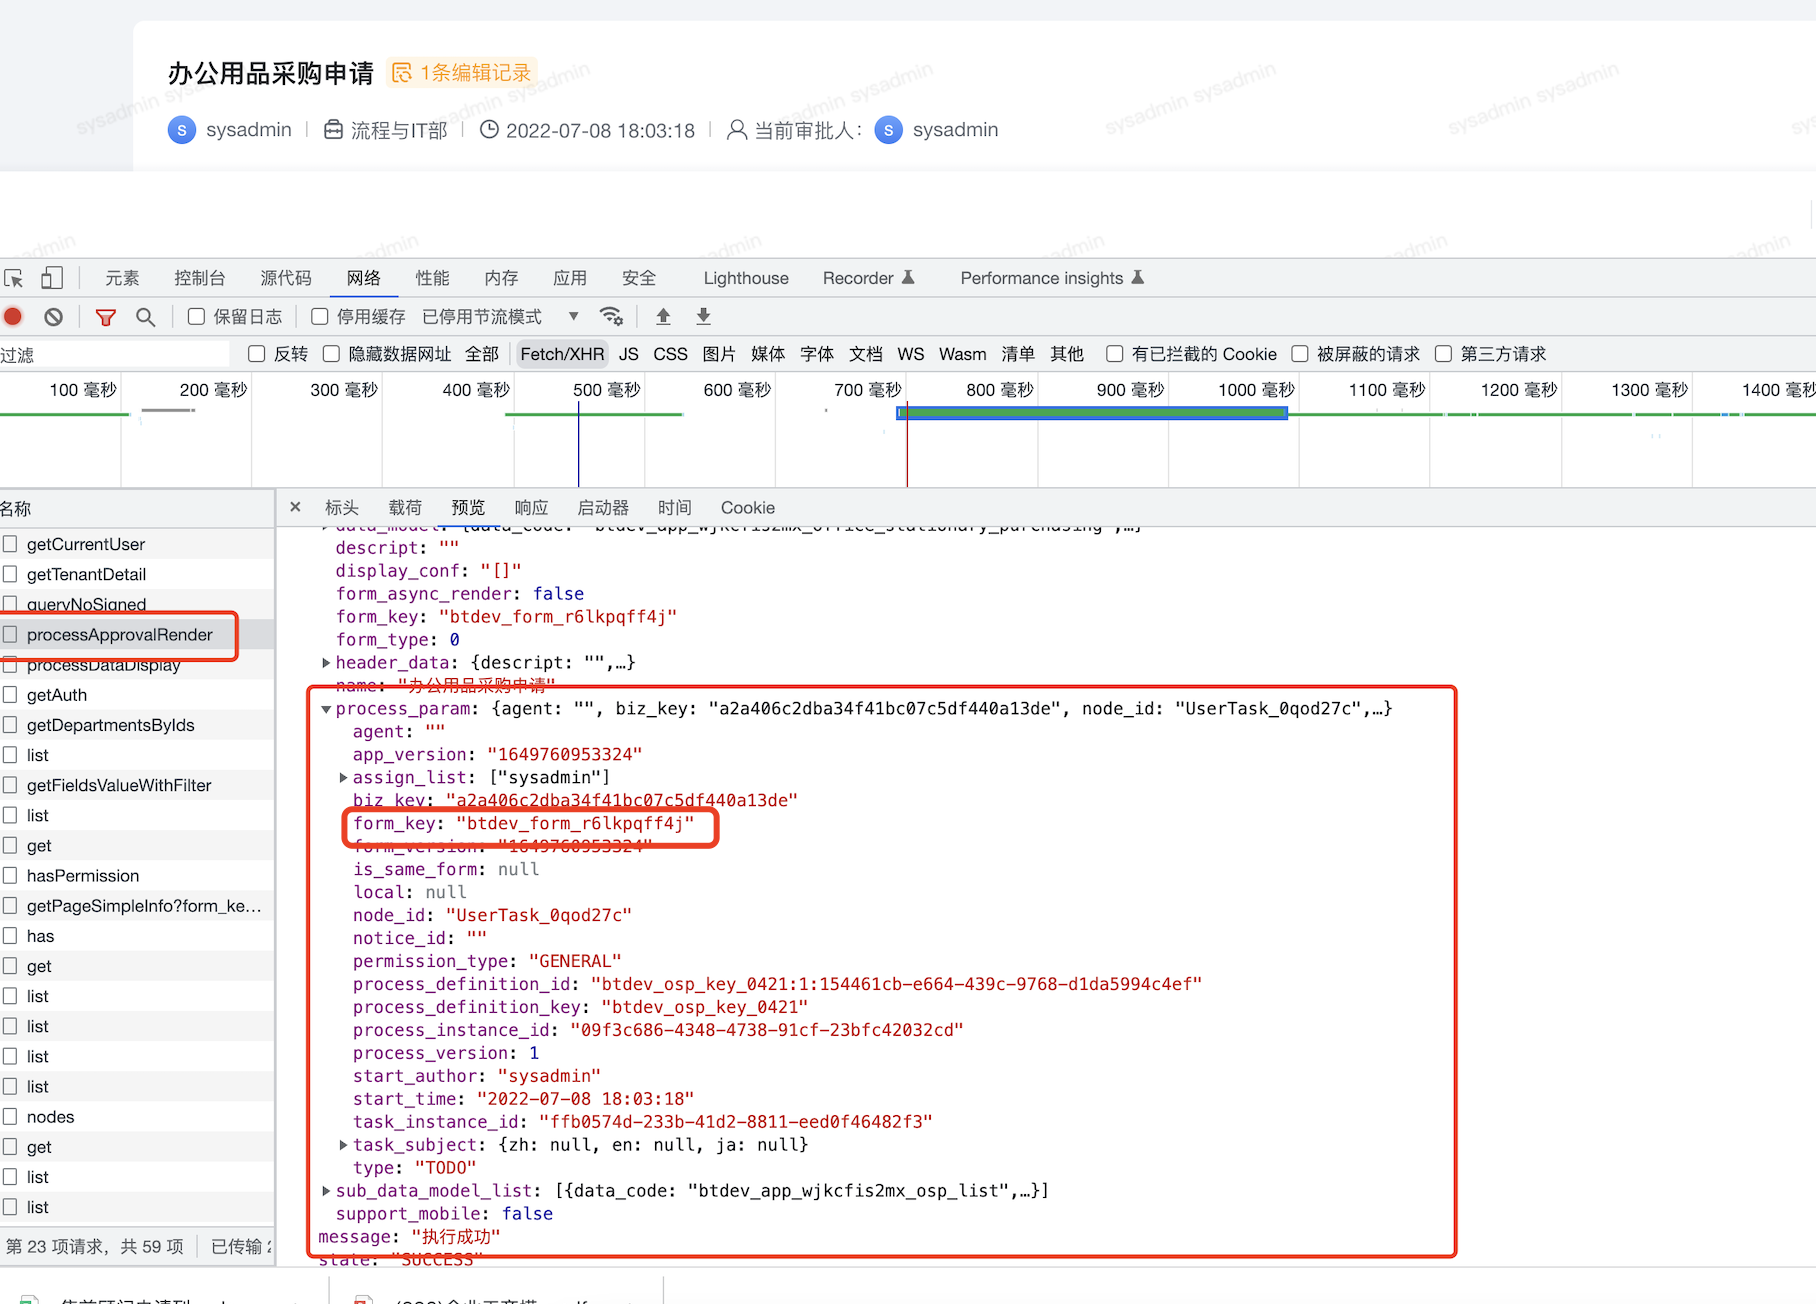This screenshot has width=1816, height=1304.
Task: Clear the network log icon
Action: [54, 317]
